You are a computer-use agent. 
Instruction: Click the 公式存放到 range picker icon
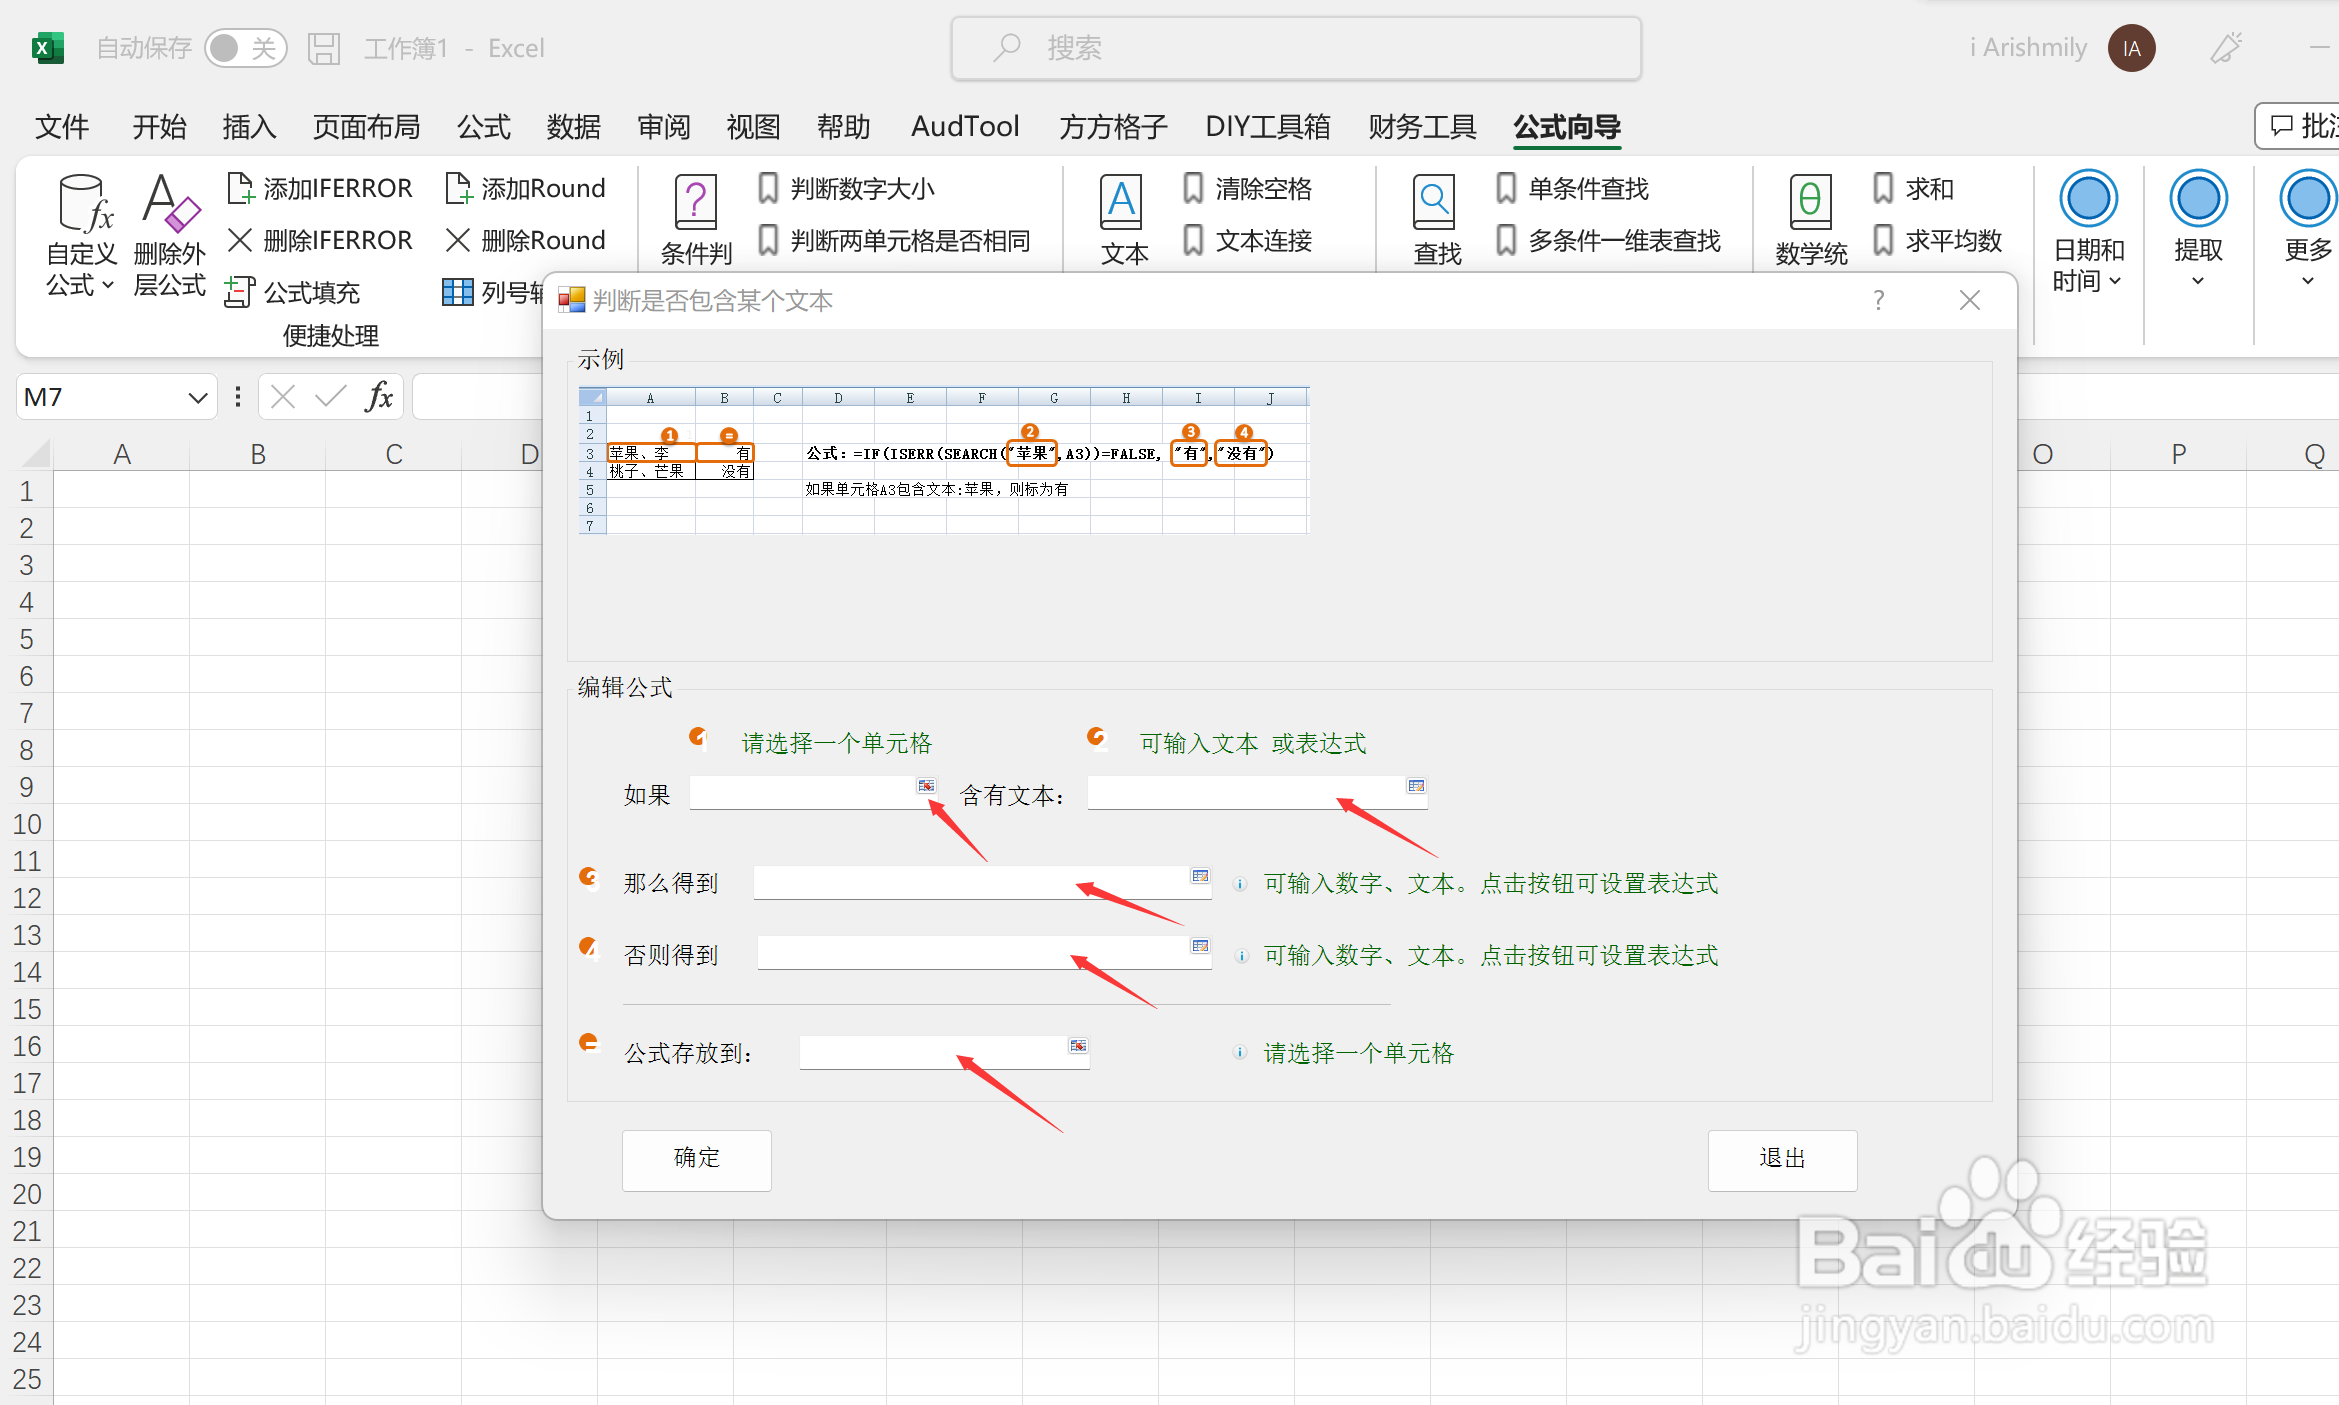(x=1078, y=1046)
